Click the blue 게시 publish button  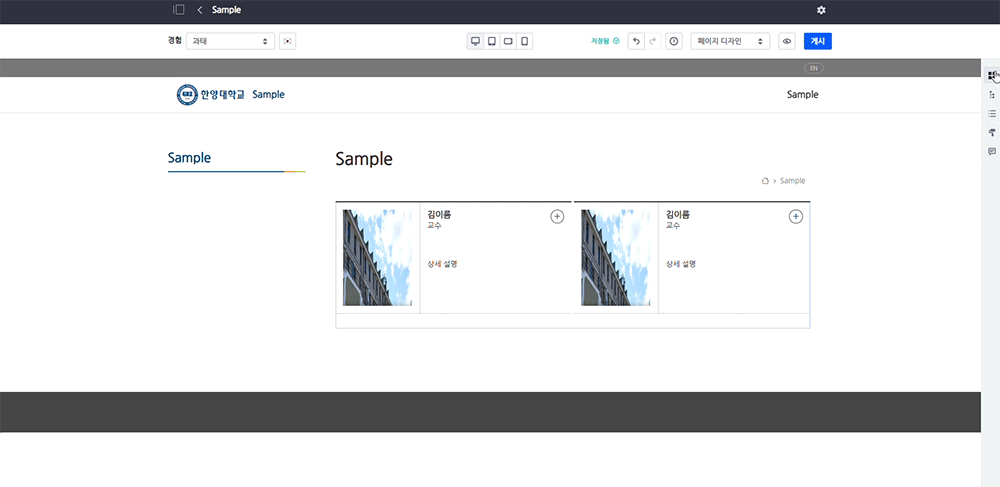coord(817,41)
